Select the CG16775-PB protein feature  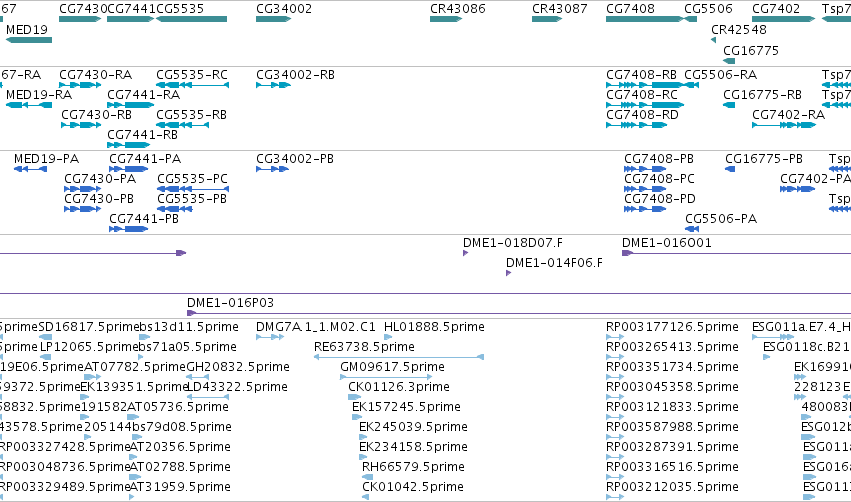pyautogui.click(x=730, y=169)
